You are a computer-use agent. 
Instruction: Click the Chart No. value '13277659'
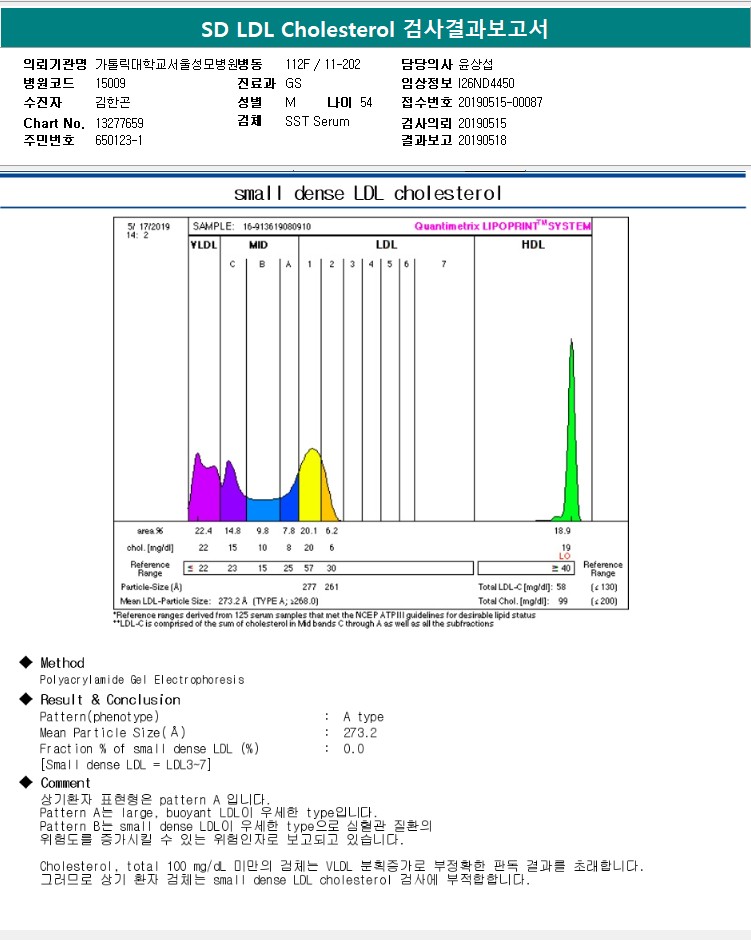(119, 123)
